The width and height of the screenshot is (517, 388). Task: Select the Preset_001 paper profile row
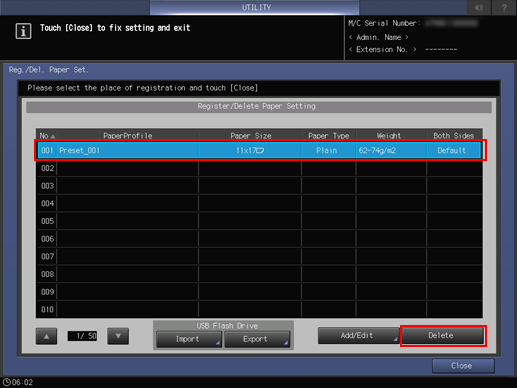coord(259,150)
